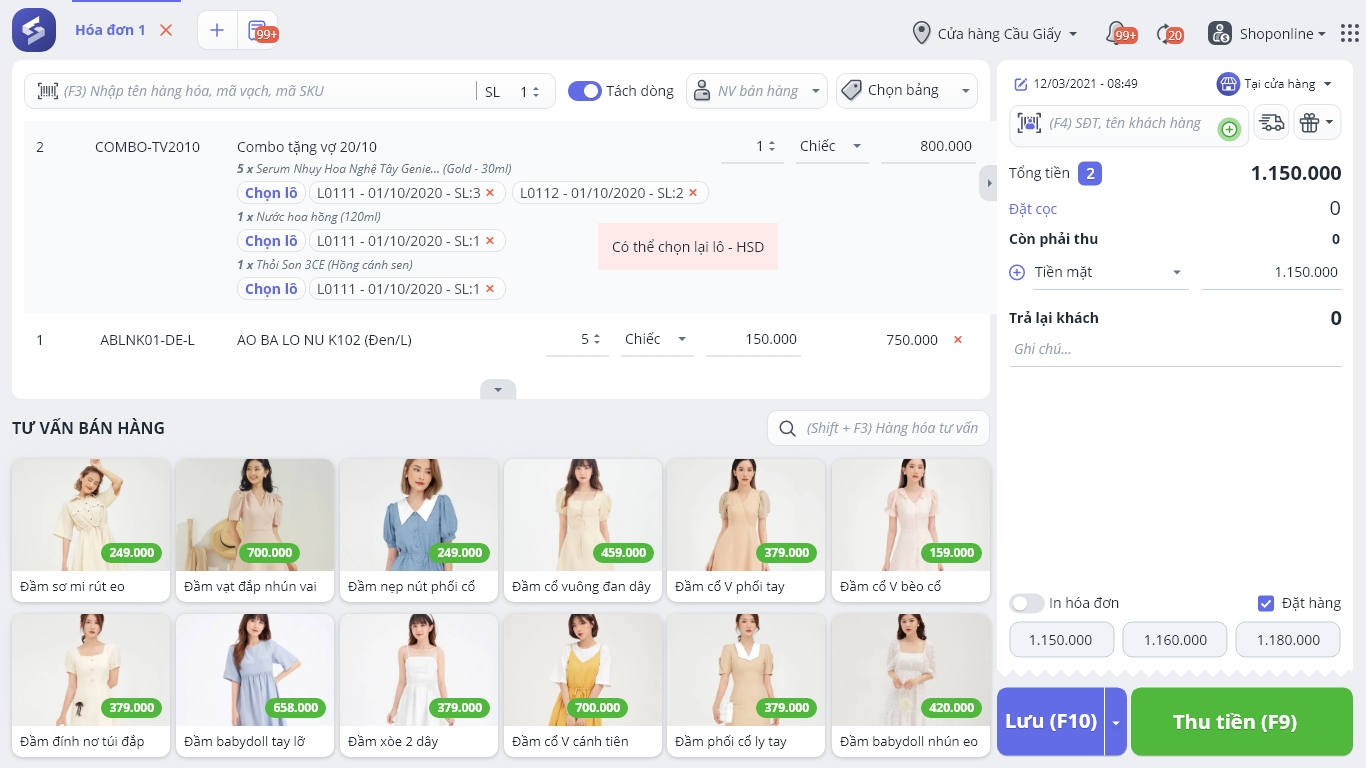Expand the Chọn bảng dropdown
Viewport: 1366px width, 768px height.
[906, 91]
